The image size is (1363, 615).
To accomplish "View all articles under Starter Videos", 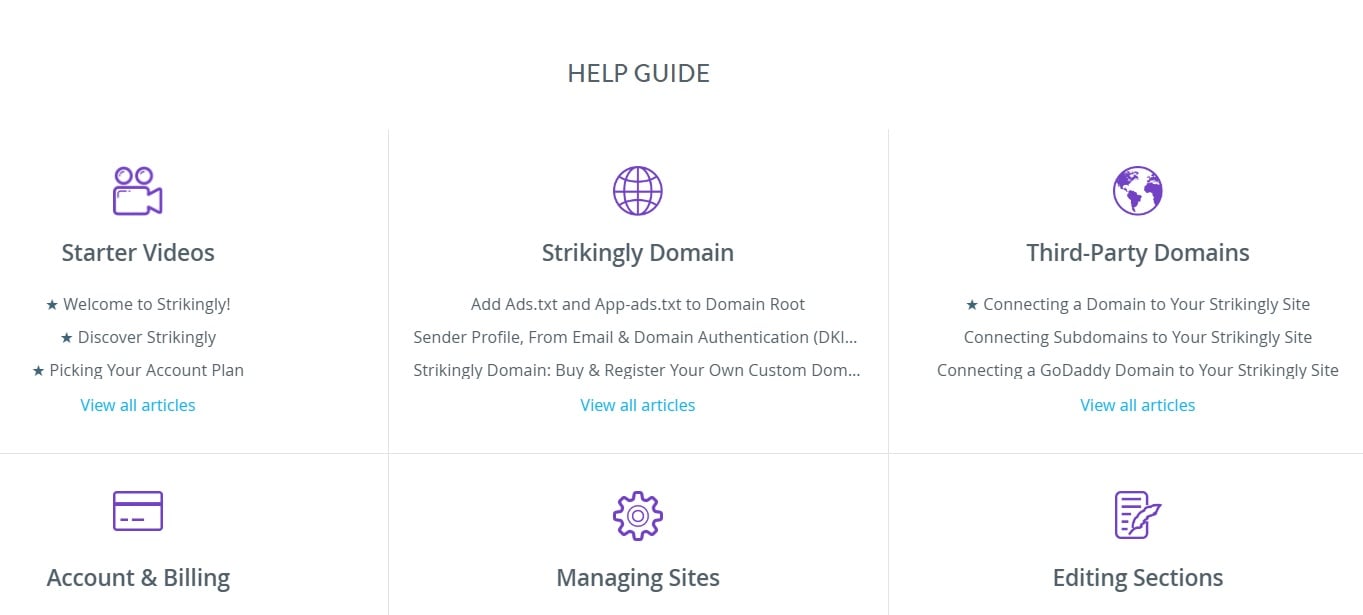I will [x=138, y=405].
